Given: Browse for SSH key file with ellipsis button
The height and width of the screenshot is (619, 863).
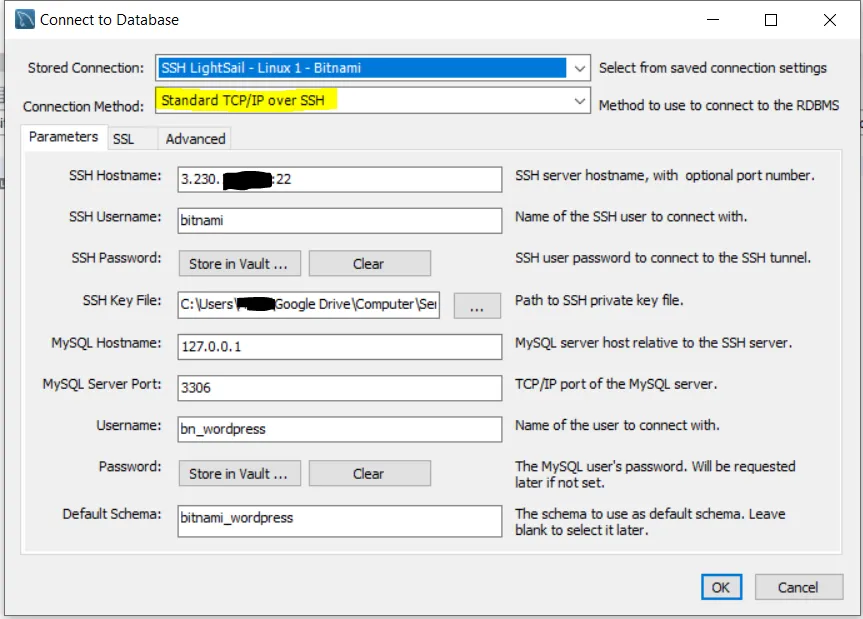Looking at the screenshot, I should (477, 305).
